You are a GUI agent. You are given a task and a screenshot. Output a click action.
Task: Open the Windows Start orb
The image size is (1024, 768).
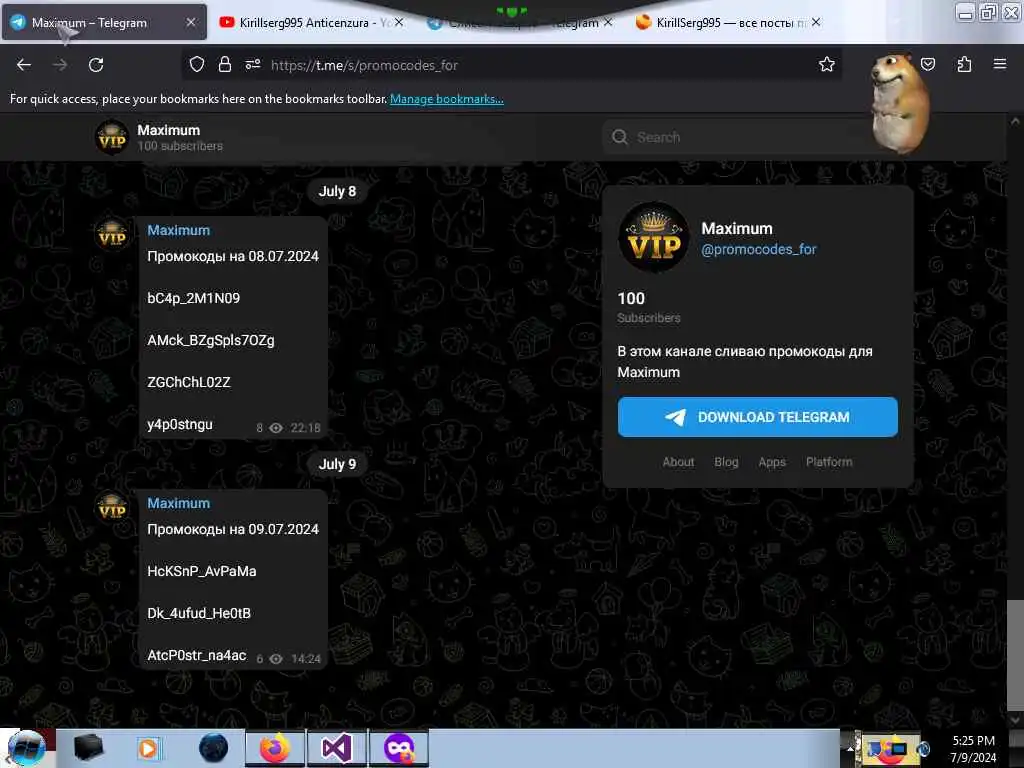point(25,748)
